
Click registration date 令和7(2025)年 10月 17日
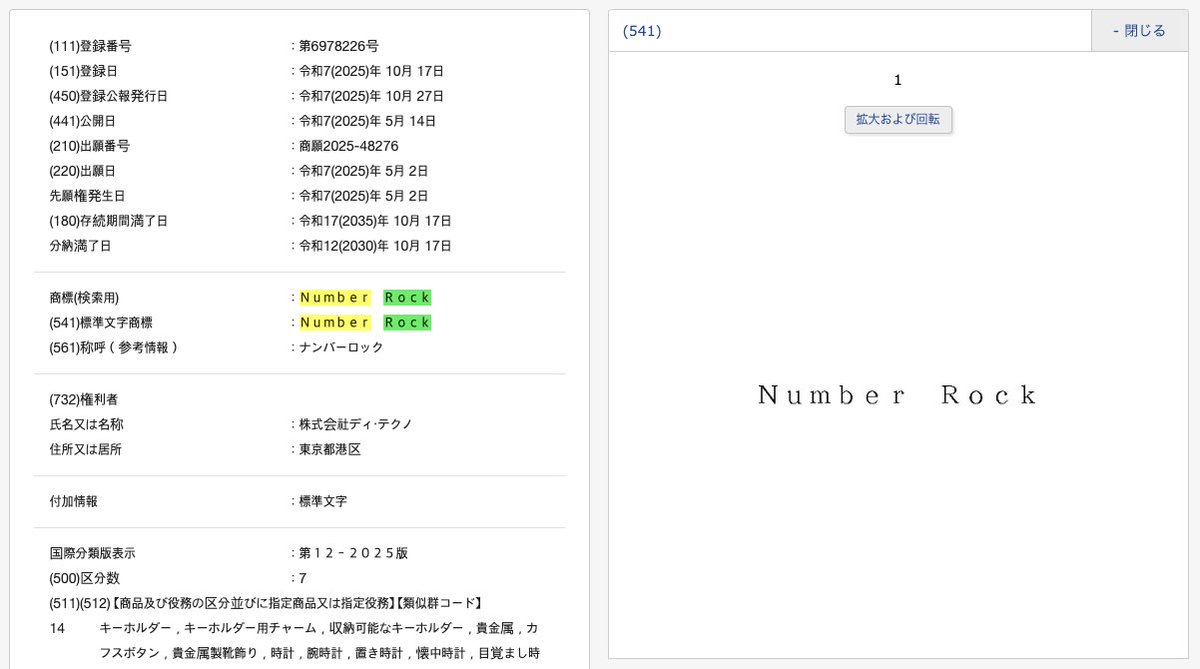tap(371, 71)
